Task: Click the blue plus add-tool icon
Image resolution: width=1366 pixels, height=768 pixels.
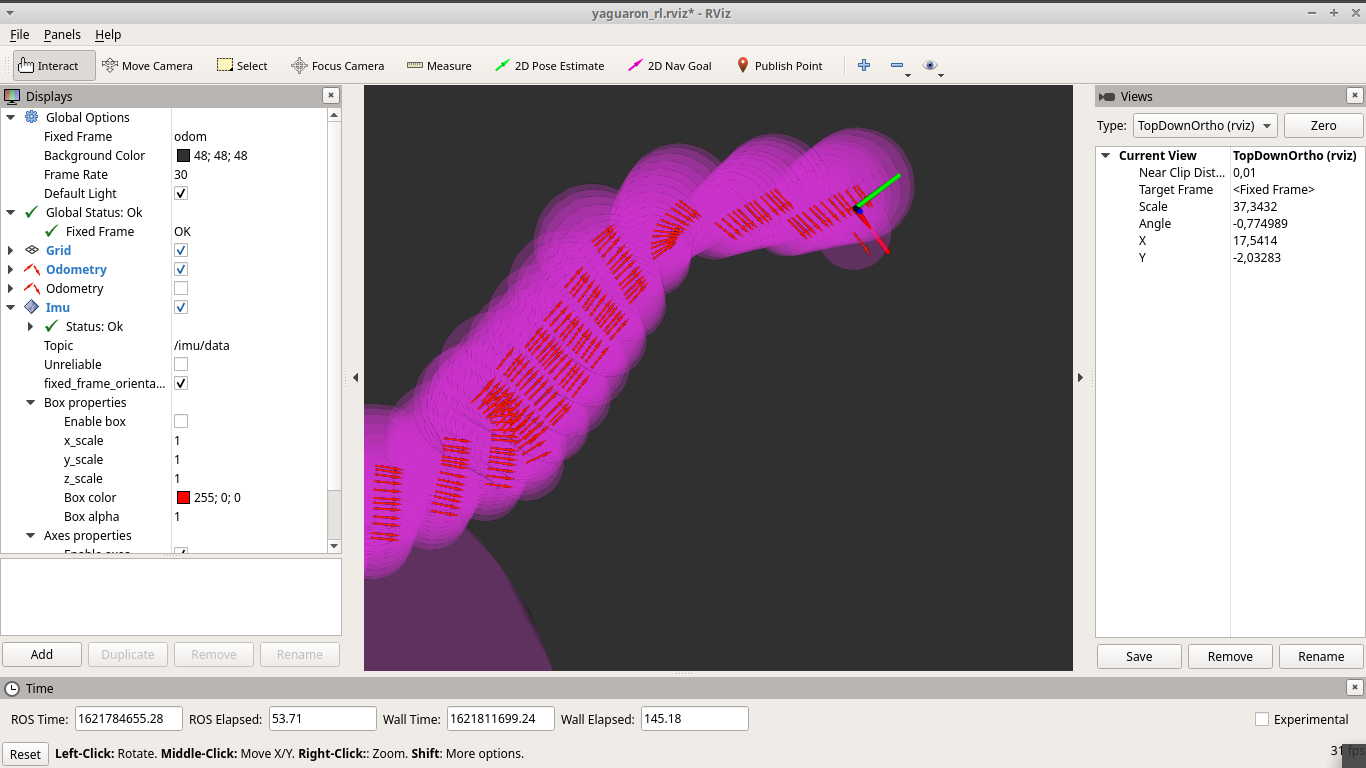Action: click(864, 65)
